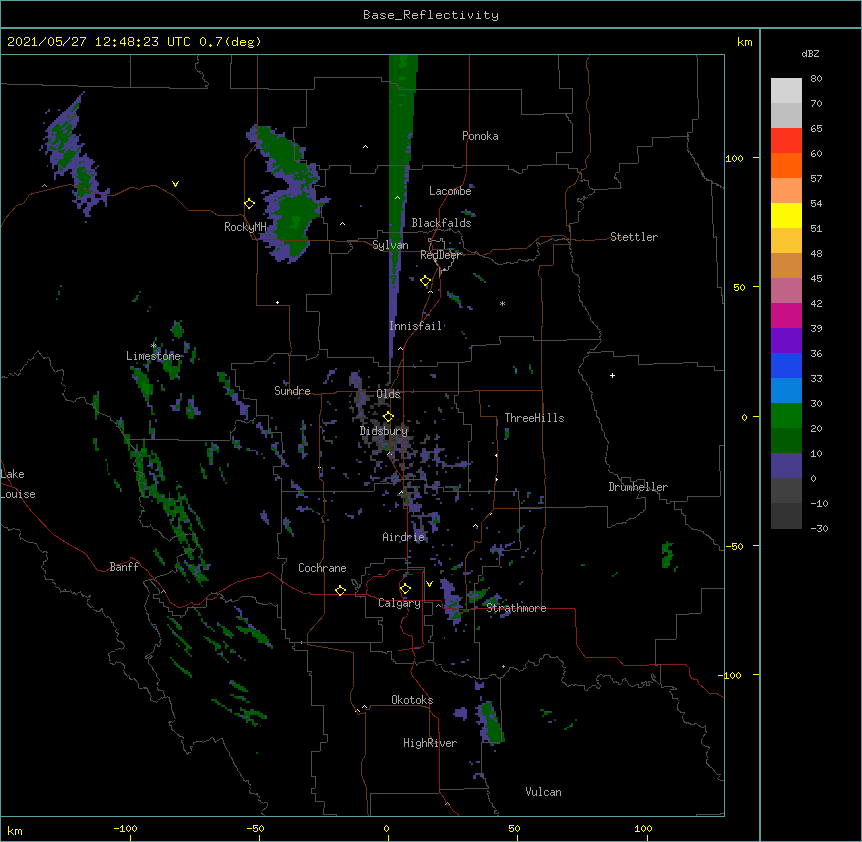
Task: Click the Drumheller label
Action: click(x=638, y=487)
